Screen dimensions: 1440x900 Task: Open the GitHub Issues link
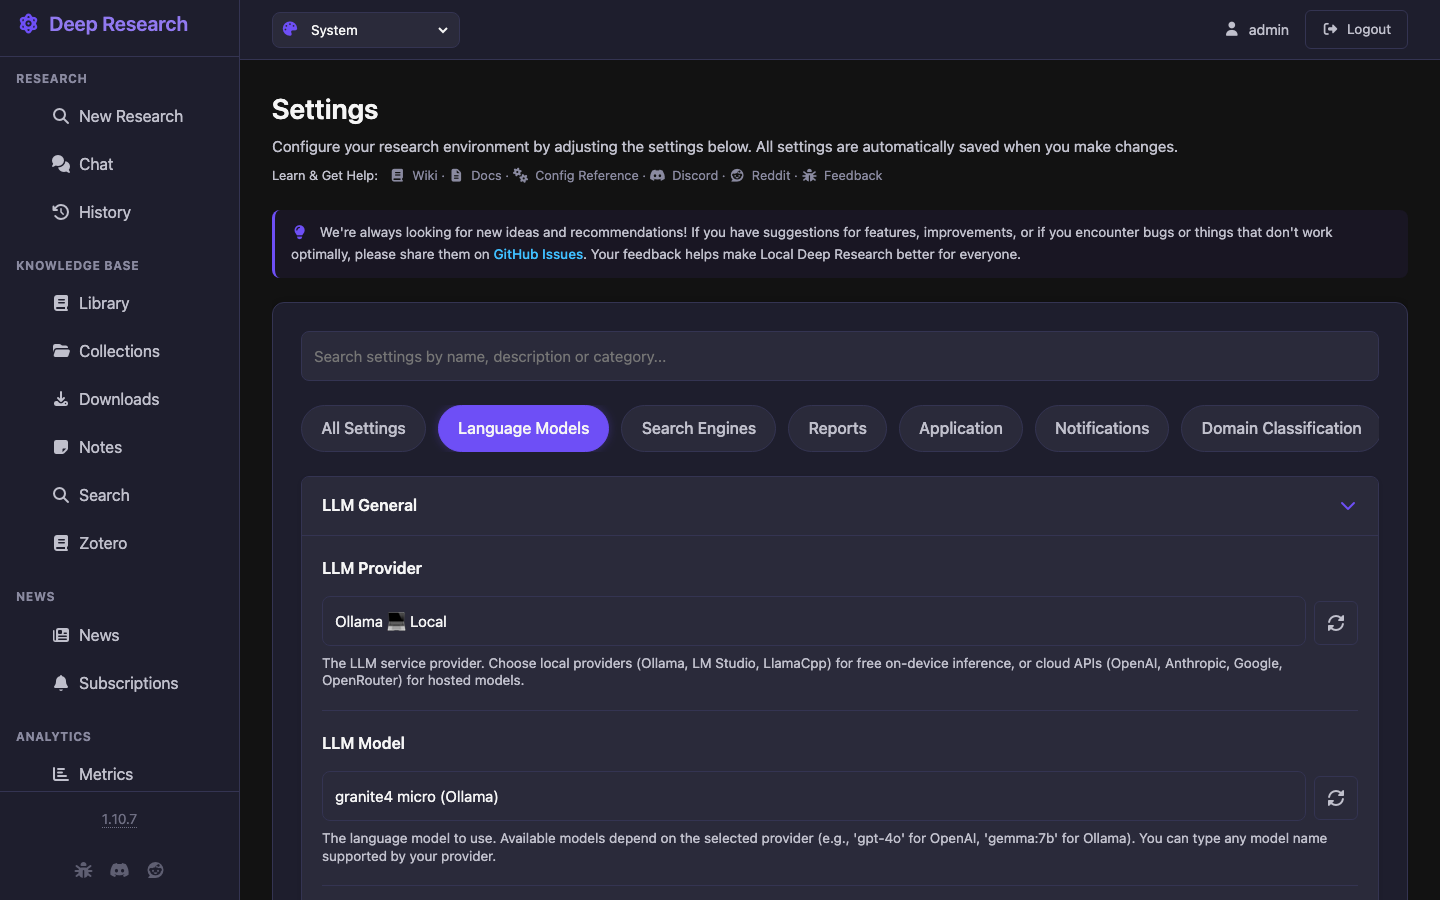tap(538, 254)
